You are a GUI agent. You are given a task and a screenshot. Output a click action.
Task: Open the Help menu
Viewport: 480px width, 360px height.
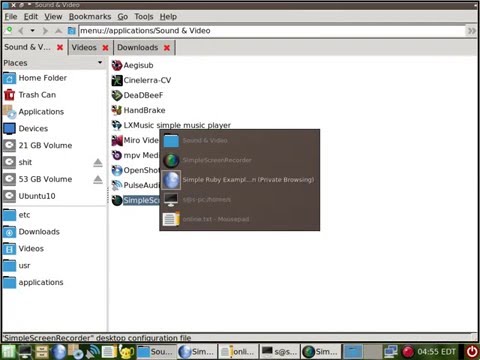168,17
